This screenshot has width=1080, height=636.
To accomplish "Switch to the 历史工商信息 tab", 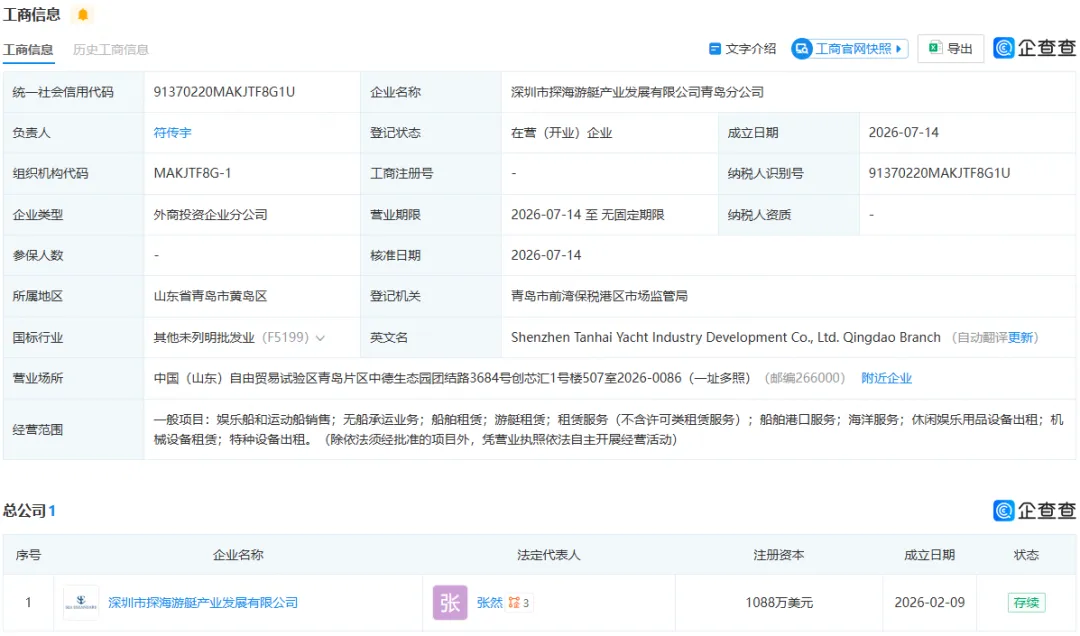I will click(x=111, y=50).
